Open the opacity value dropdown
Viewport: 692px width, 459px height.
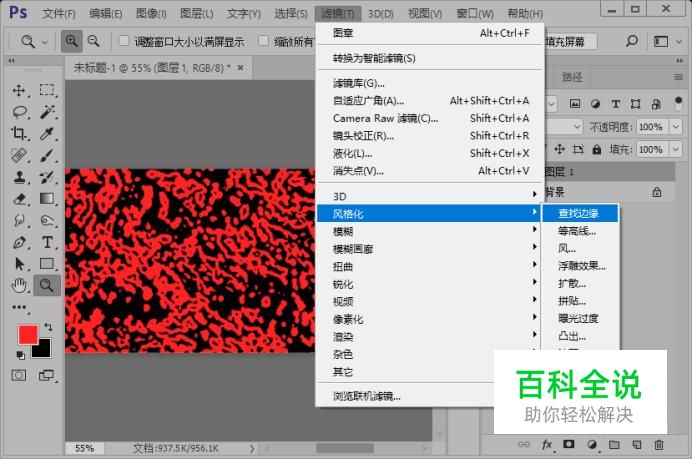(676, 127)
